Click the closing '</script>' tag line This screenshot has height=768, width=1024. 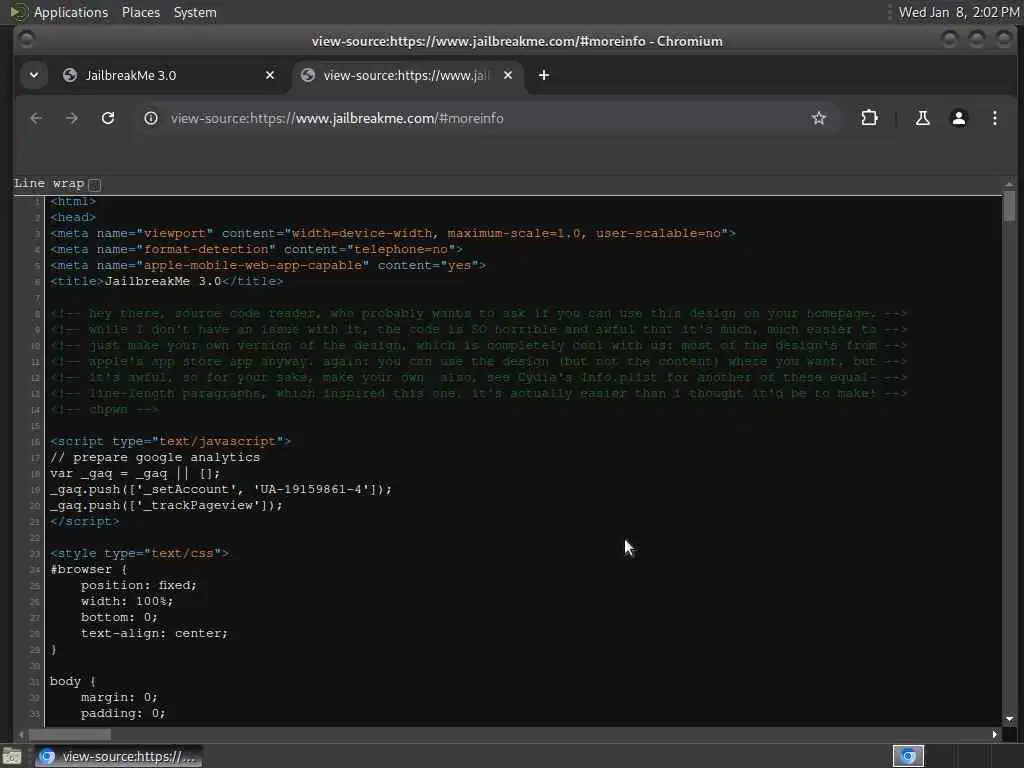pyautogui.click(x=85, y=521)
